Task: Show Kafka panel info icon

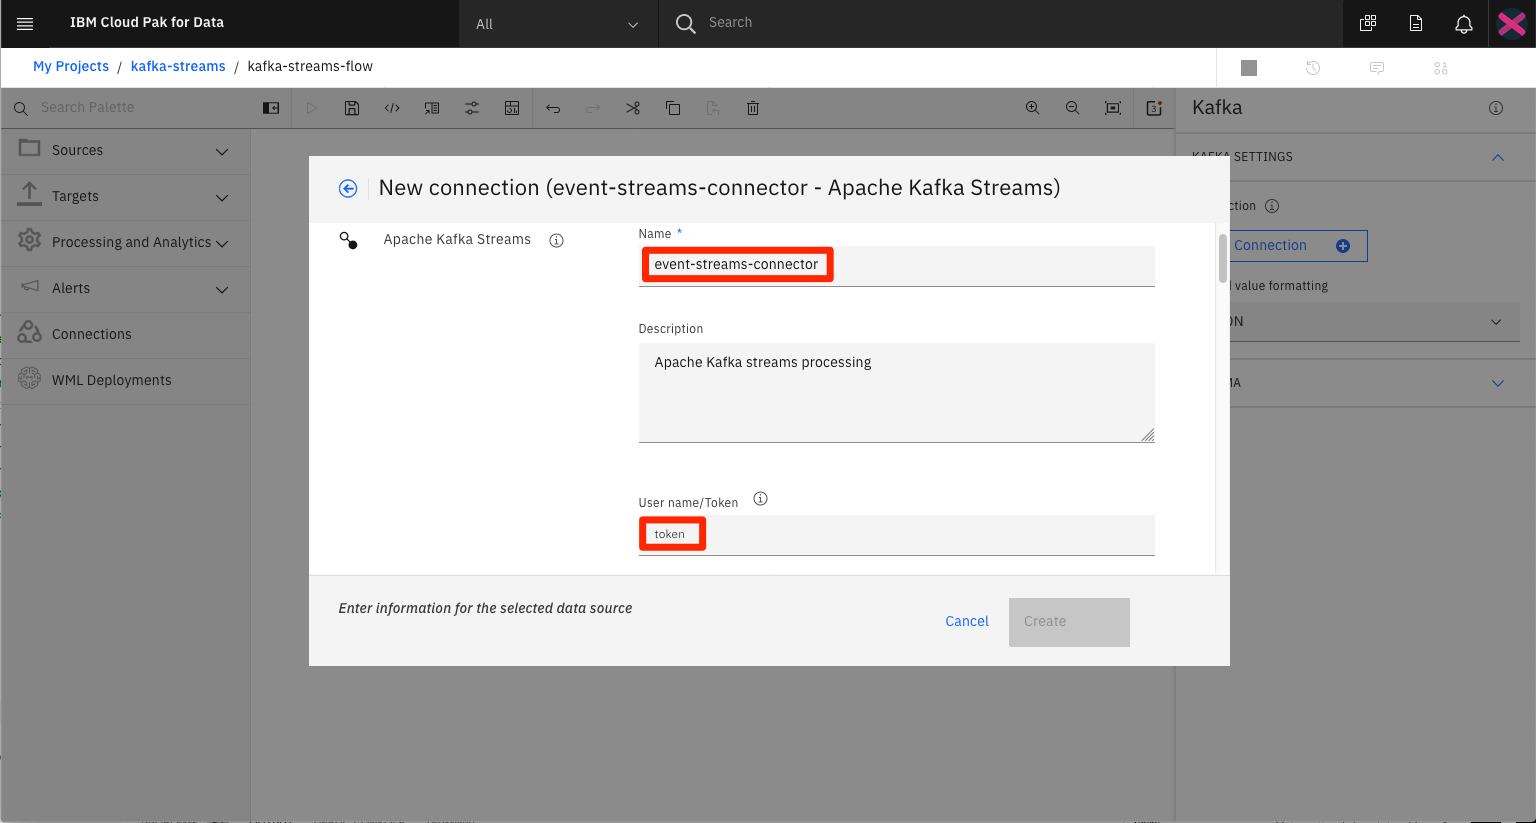Action: (1496, 108)
